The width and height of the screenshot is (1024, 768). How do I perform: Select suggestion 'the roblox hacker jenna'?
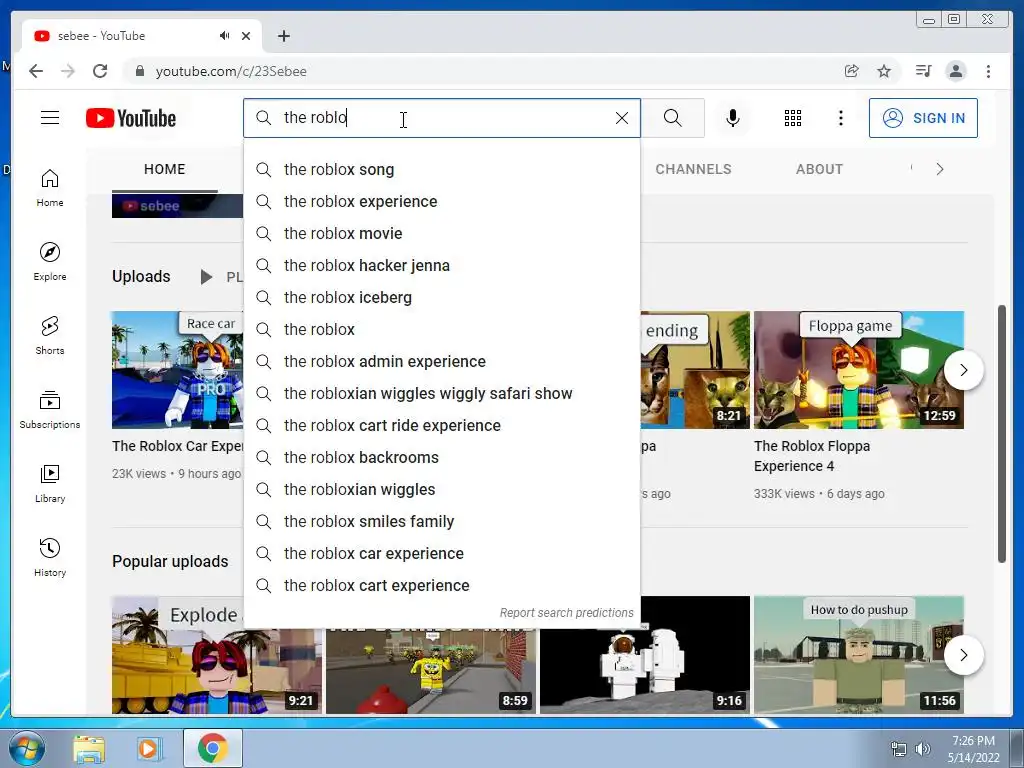[x=441, y=266]
